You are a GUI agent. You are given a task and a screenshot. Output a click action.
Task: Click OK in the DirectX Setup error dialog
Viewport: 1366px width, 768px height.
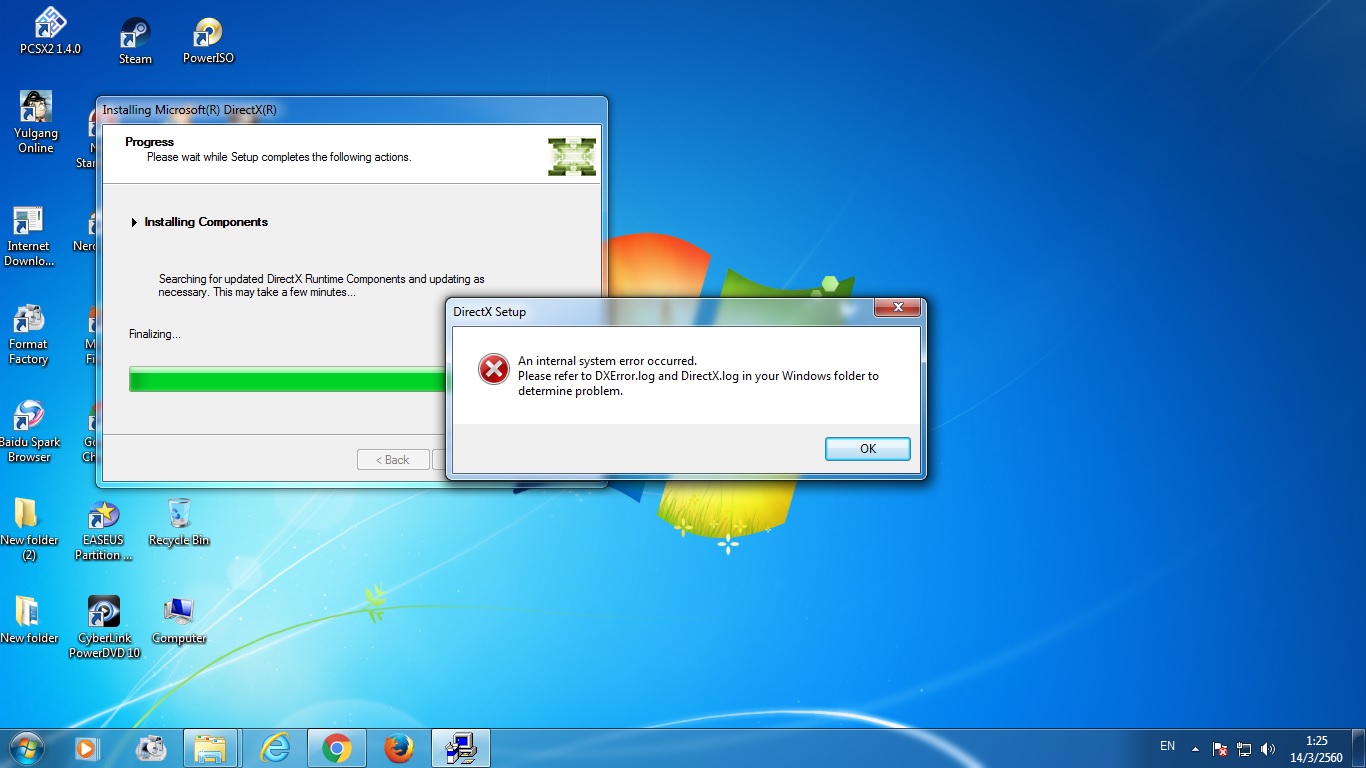point(868,449)
